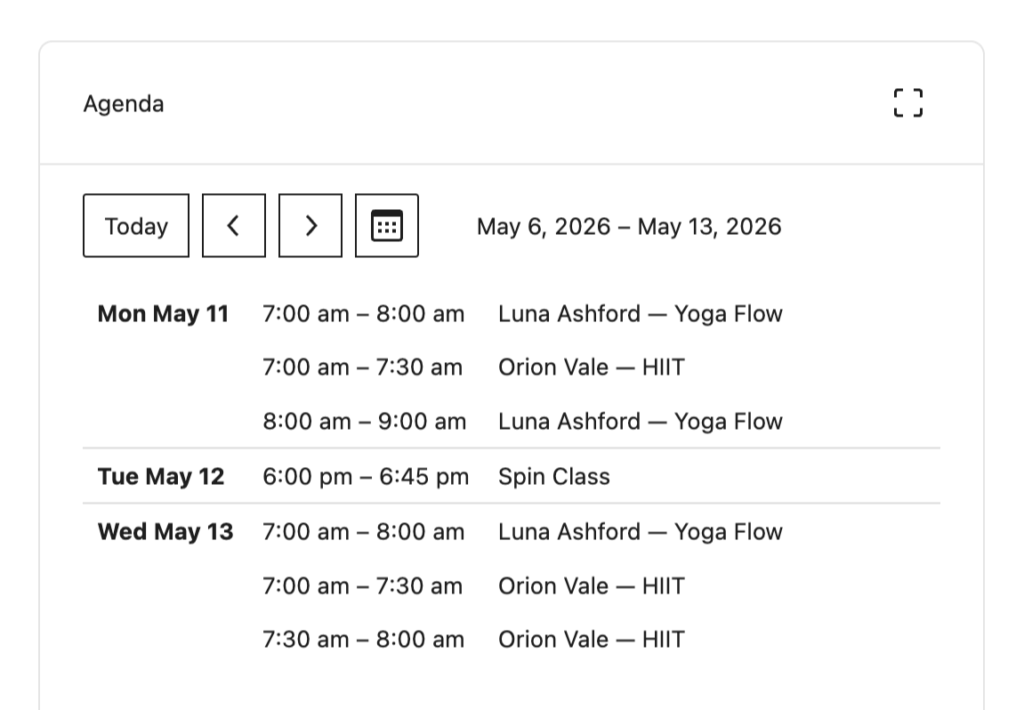
Task: Open the date range May 6 – May 13, 2026
Action: (630, 226)
